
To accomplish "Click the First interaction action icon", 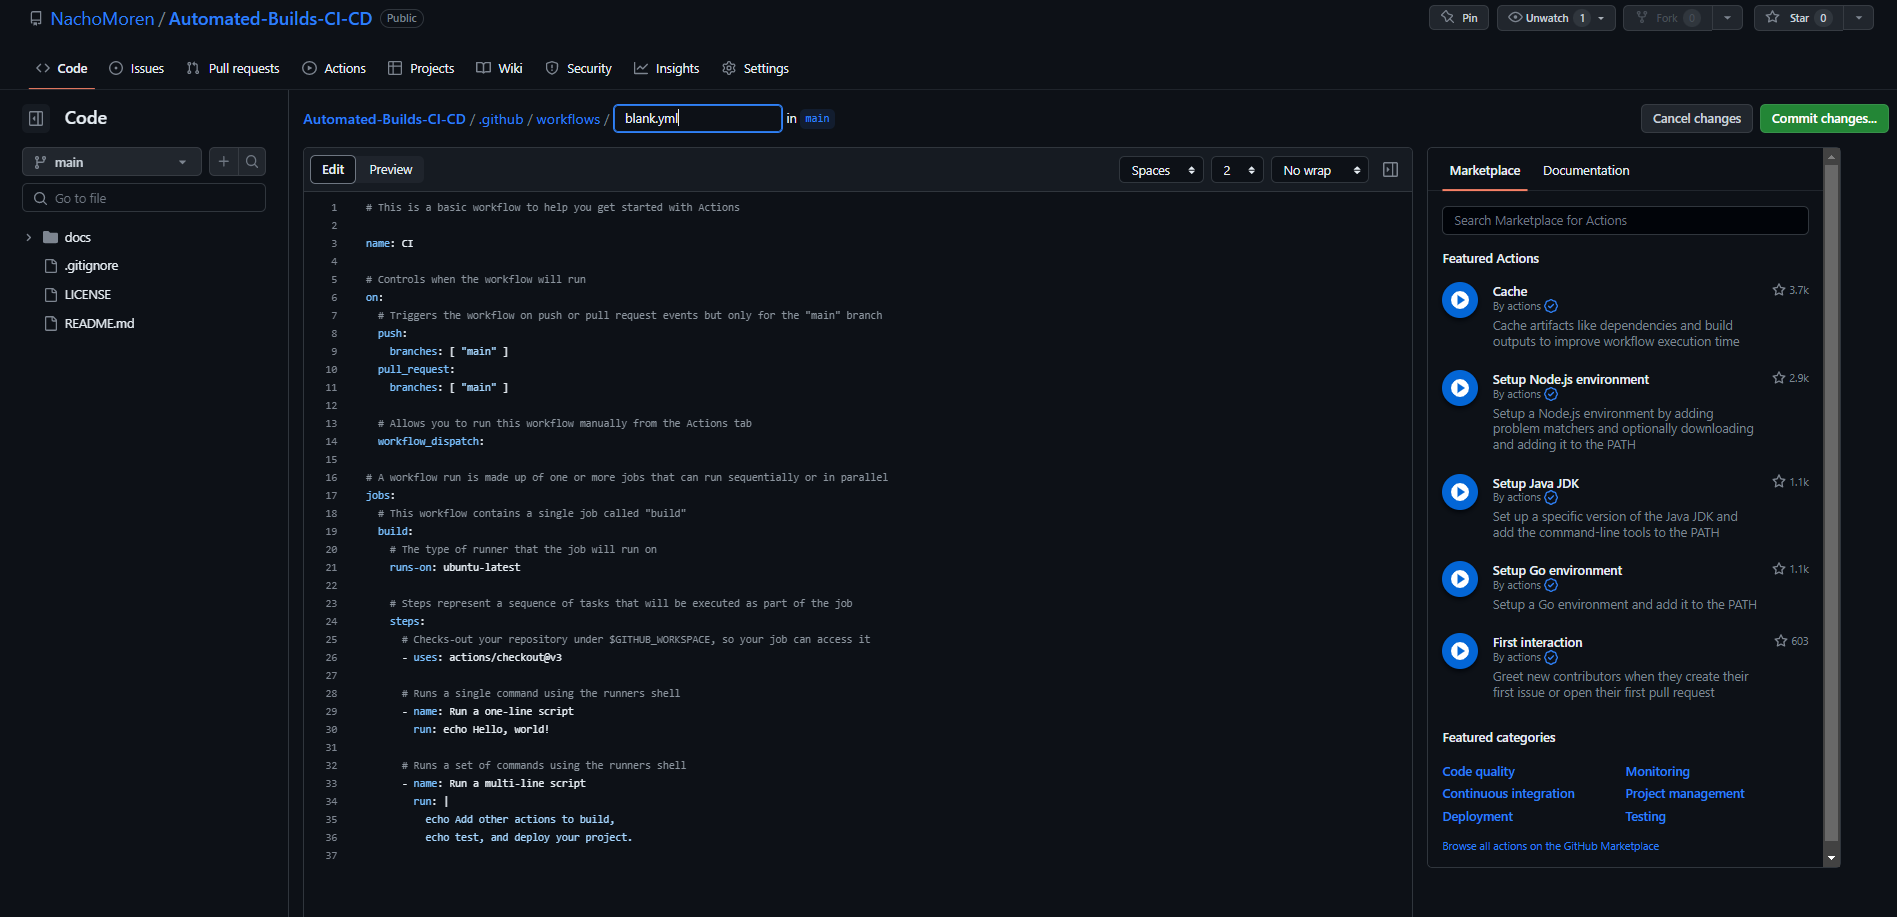I will pyautogui.click(x=1460, y=650).
